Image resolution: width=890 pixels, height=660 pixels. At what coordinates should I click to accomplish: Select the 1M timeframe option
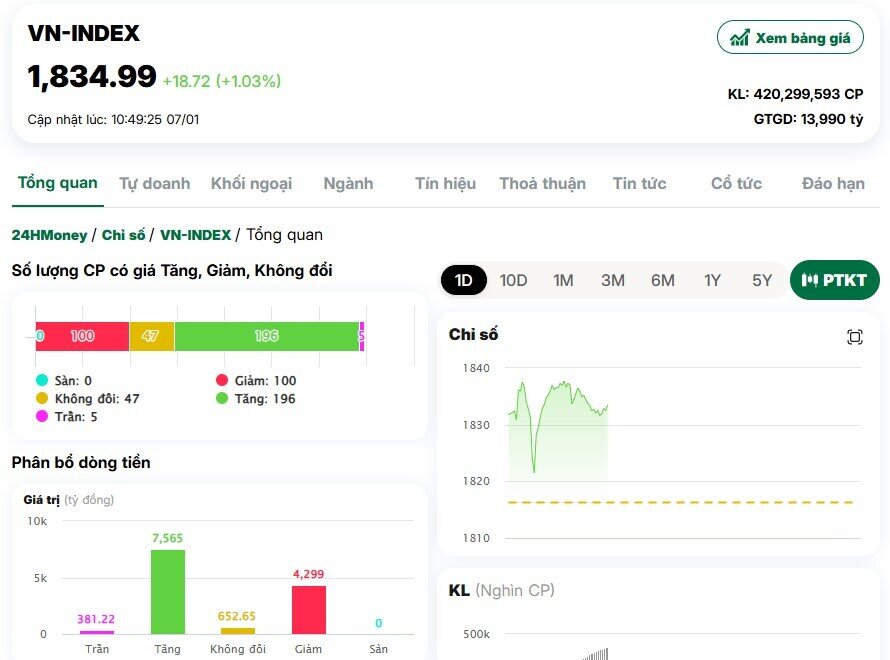pos(563,280)
